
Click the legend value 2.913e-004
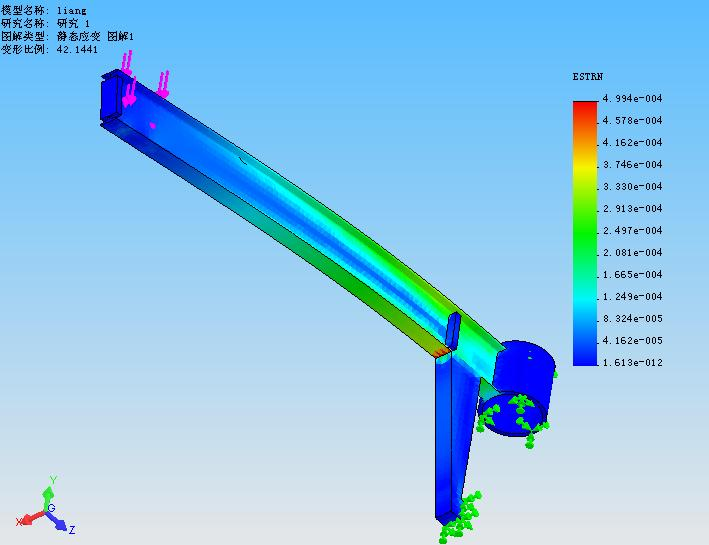pos(632,209)
